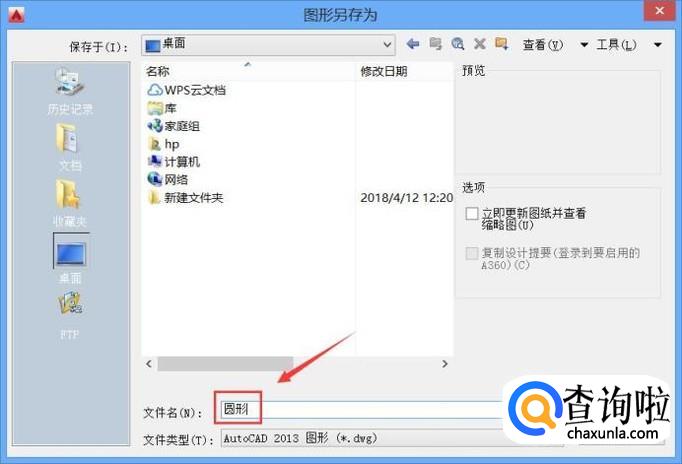Click the 文件名 input field containing 圆形
The image size is (682, 464).
click(x=361, y=409)
